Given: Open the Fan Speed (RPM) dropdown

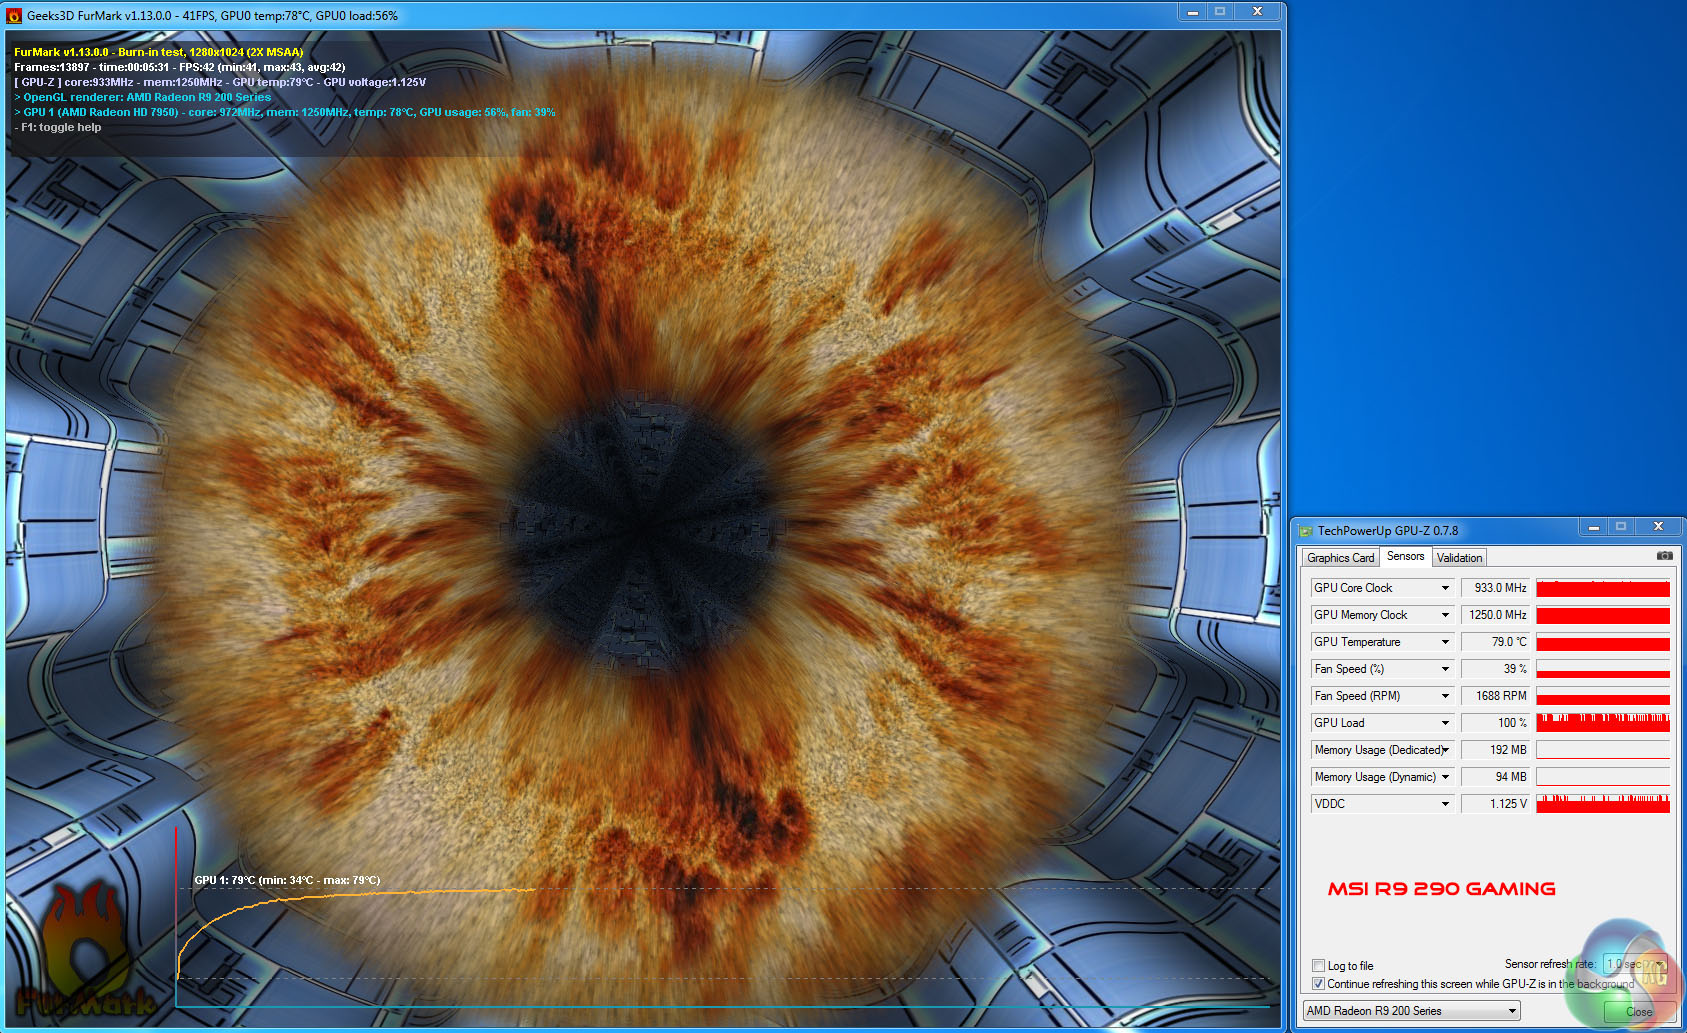Looking at the screenshot, I should pyautogui.click(x=1445, y=696).
